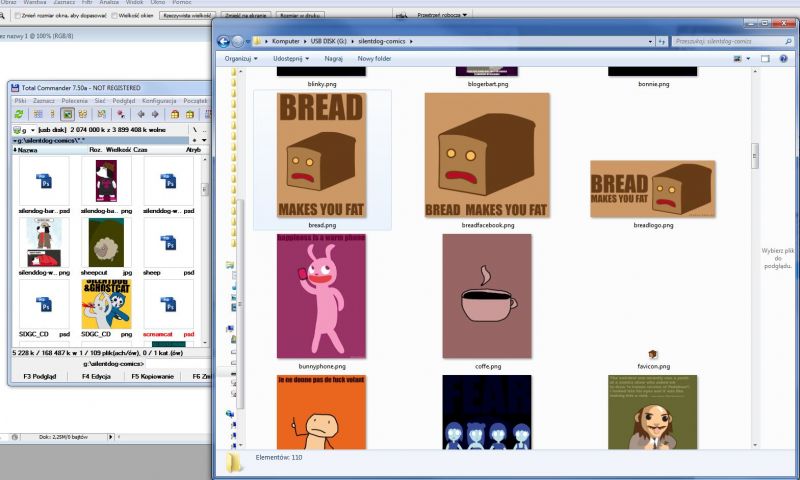
Task: Open Total Commander Sieć menu
Action: point(100,101)
